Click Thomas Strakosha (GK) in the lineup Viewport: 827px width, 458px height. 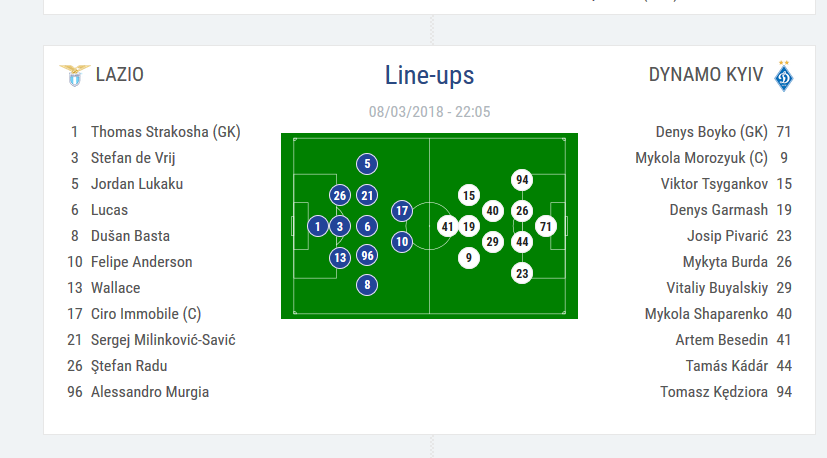165,132
